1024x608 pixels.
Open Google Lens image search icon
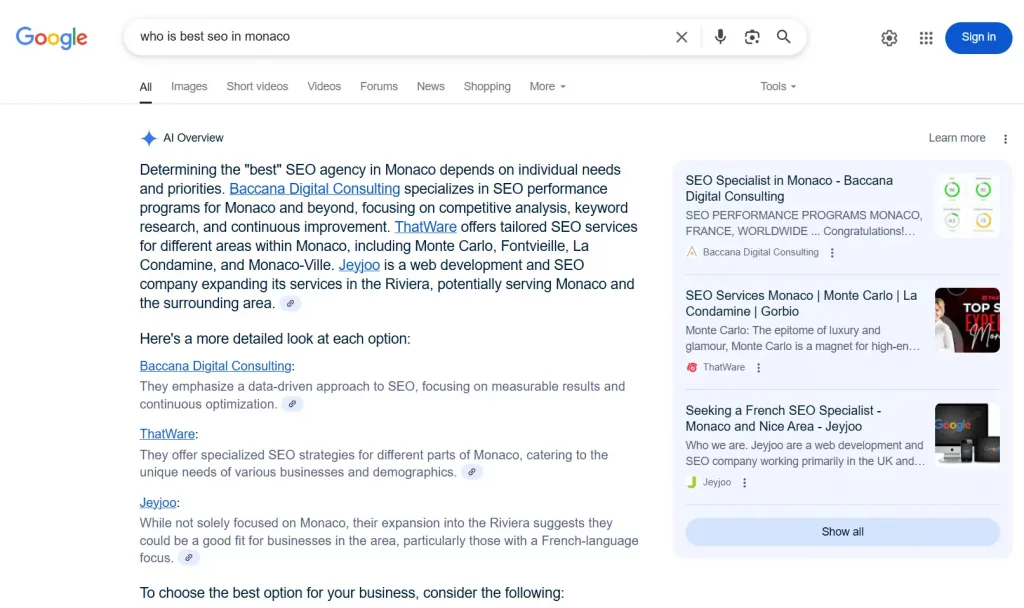(752, 37)
